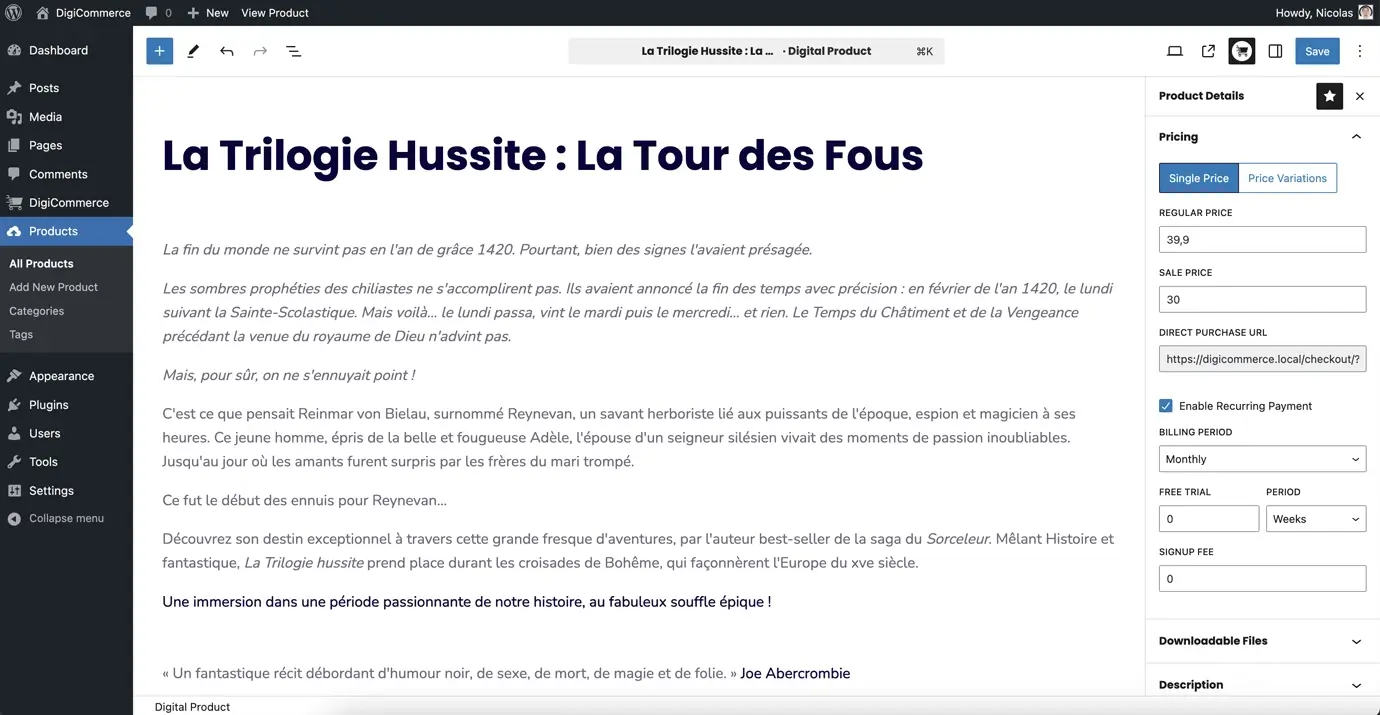Viewport: 1380px width, 715px height.
Task: Toggle the Settings sidebar icon
Action: (x=1275, y=51)
